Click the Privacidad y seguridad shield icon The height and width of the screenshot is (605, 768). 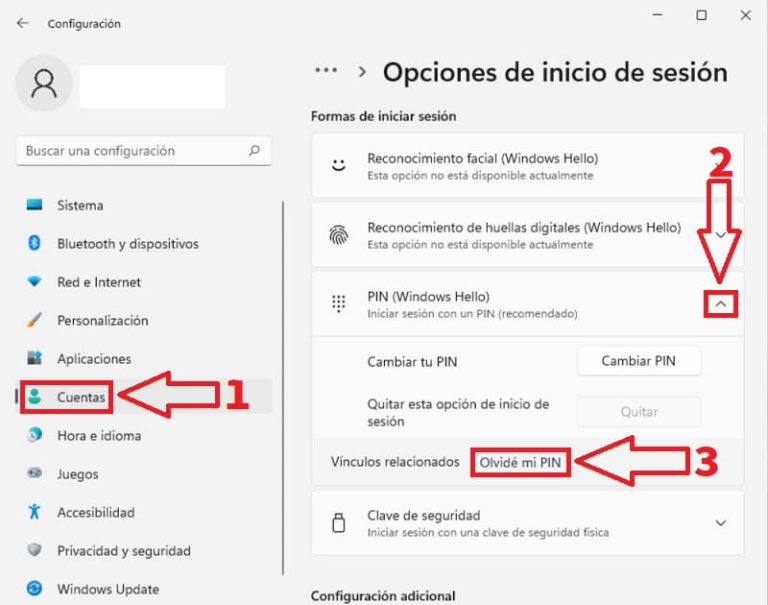(x=34, y=550)
